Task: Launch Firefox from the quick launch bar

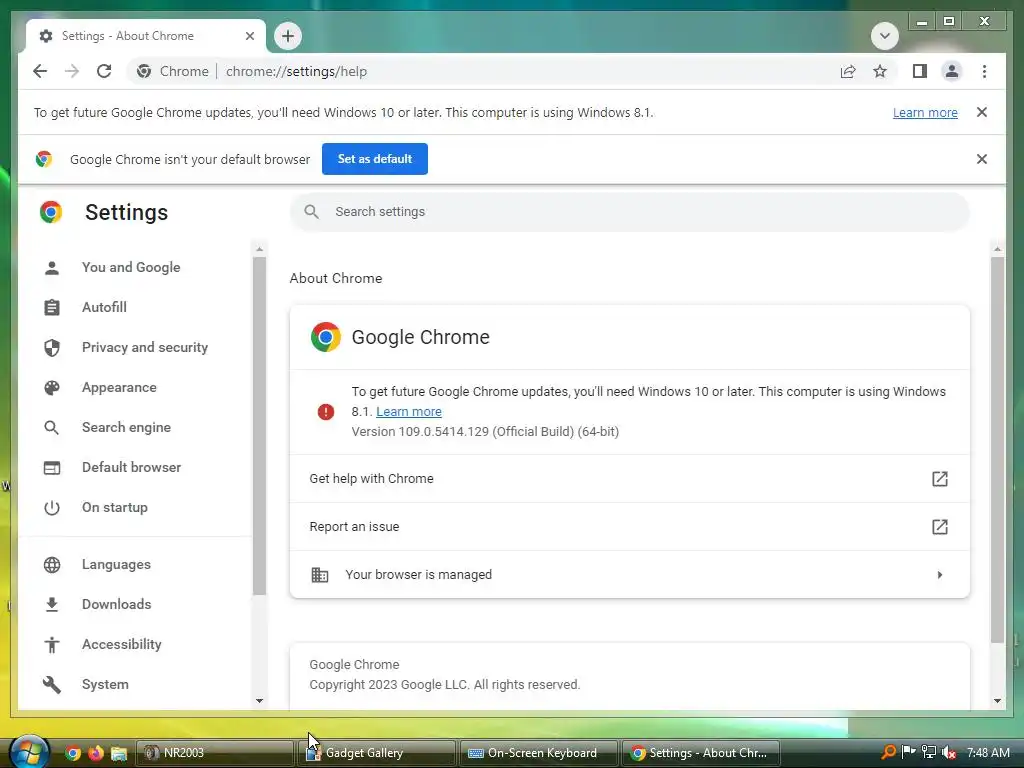Action: tap(95, 753)
